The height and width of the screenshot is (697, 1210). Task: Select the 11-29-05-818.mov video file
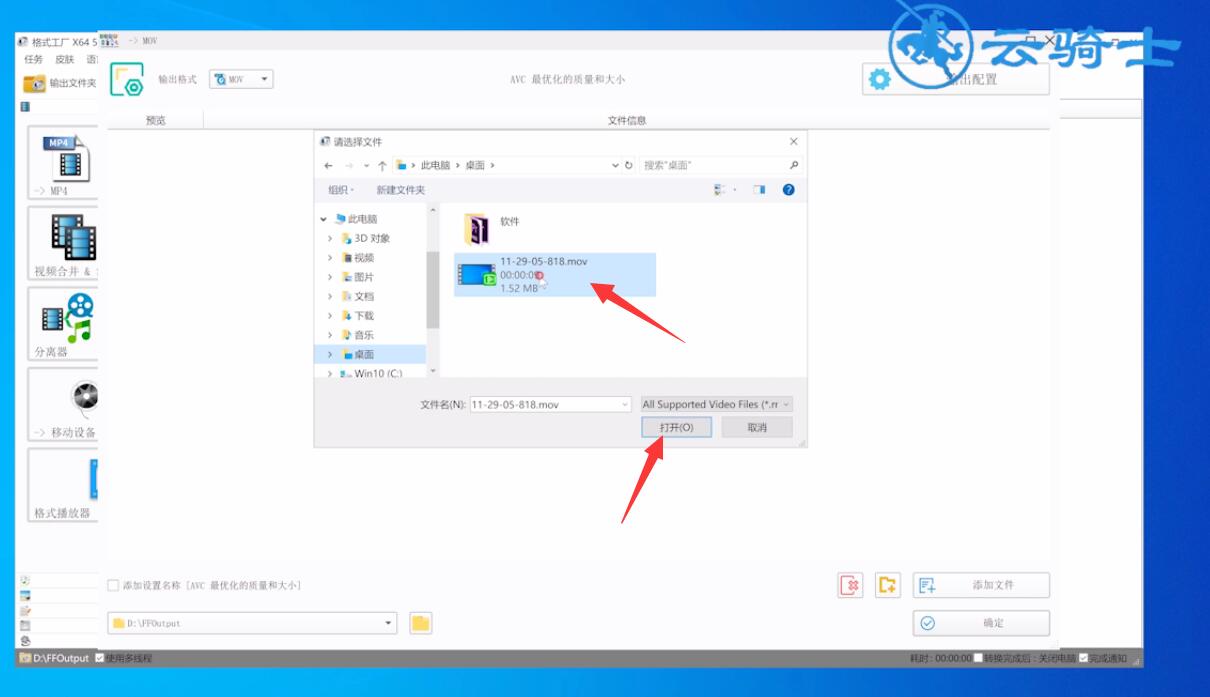click(x=555, y=275)
